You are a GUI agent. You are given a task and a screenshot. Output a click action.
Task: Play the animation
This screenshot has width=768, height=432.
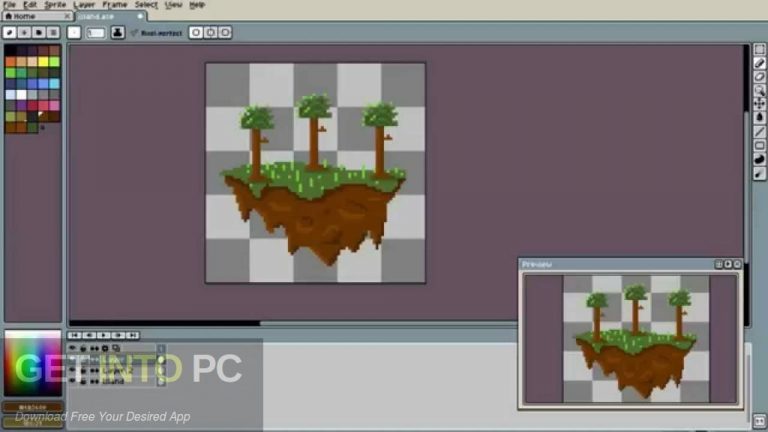[103, 335]
